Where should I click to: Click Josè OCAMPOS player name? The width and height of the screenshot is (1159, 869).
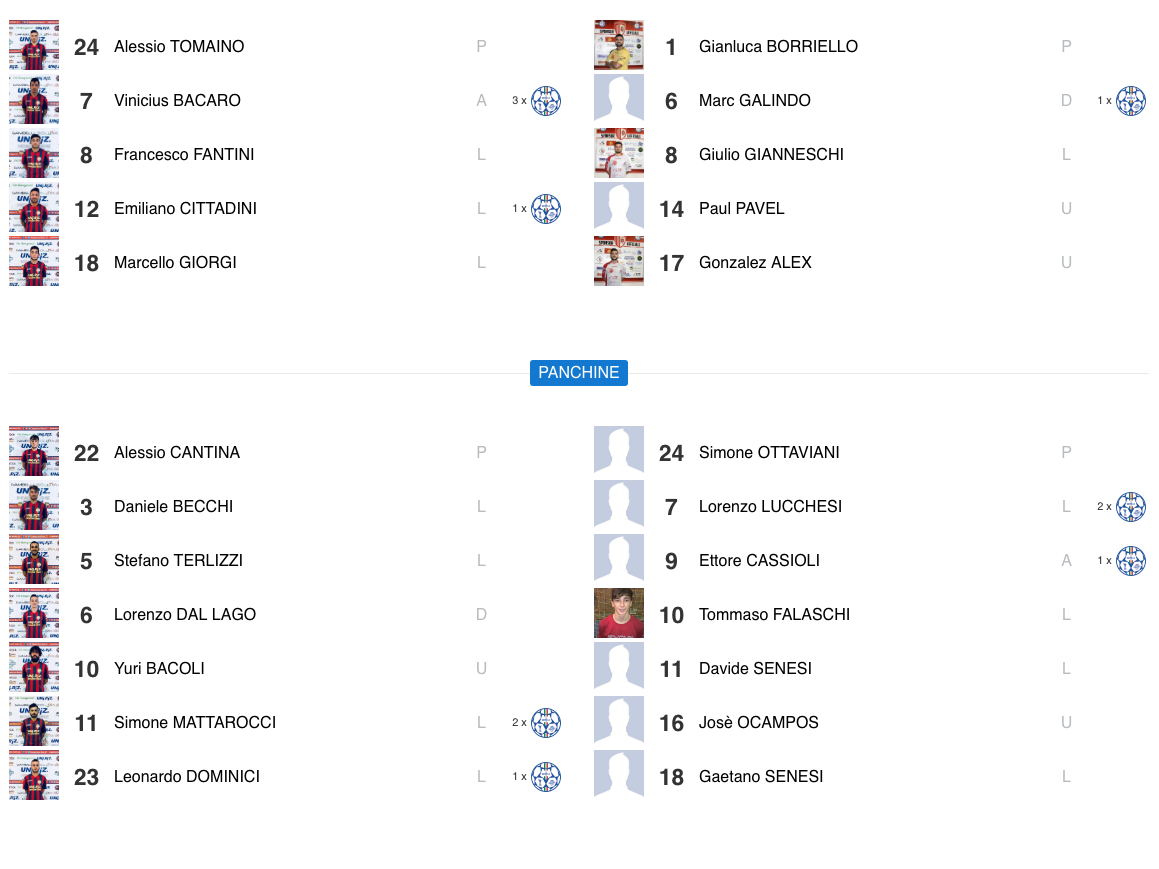(x=758, y=723)
